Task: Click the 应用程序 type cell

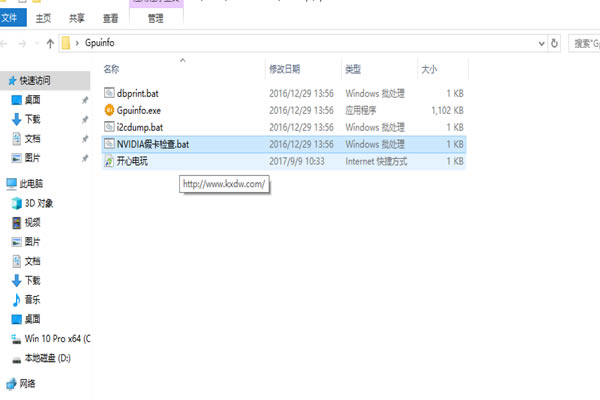Action: (360, 110)
